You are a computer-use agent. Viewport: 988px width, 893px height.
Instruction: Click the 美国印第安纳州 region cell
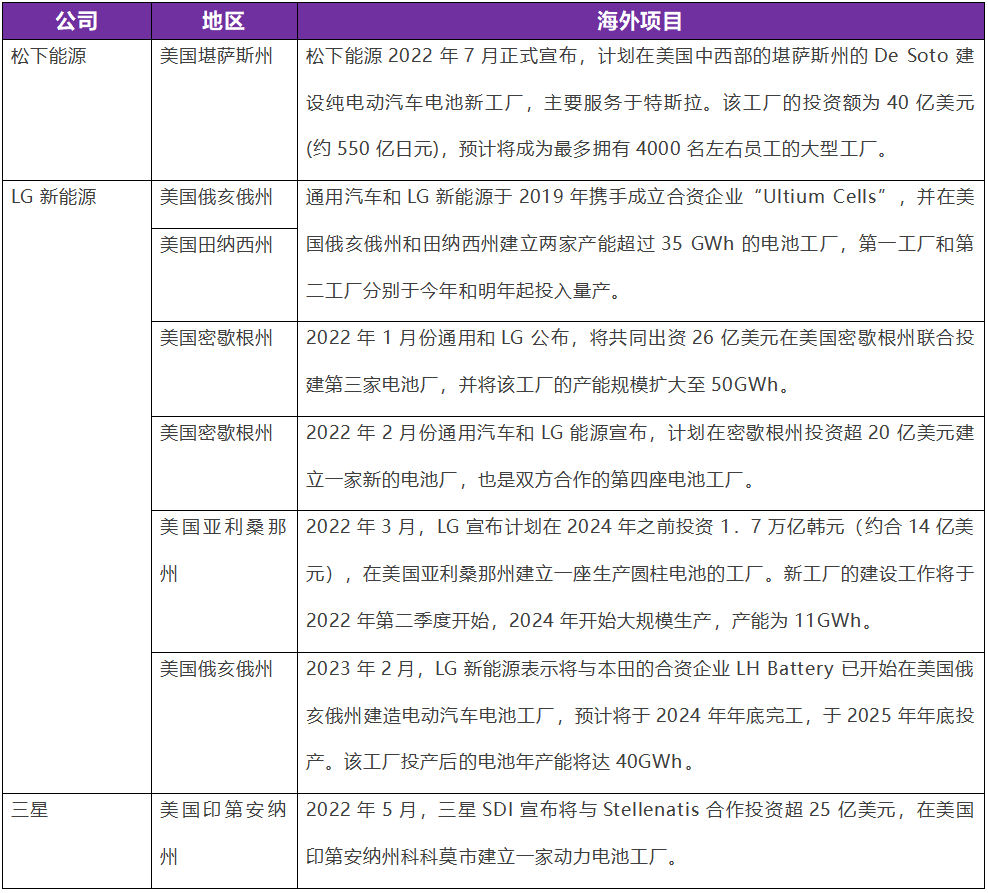click(224, 841)
